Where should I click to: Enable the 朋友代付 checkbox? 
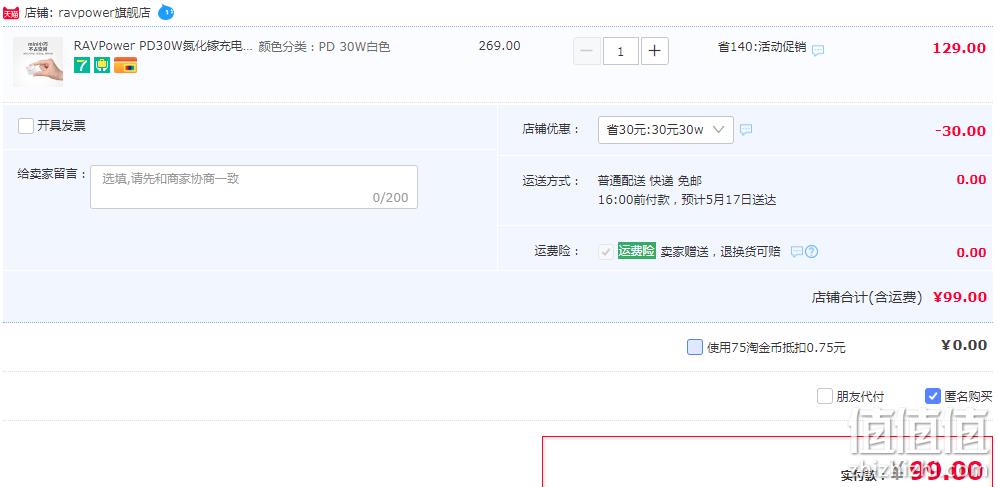coord(825,397)
